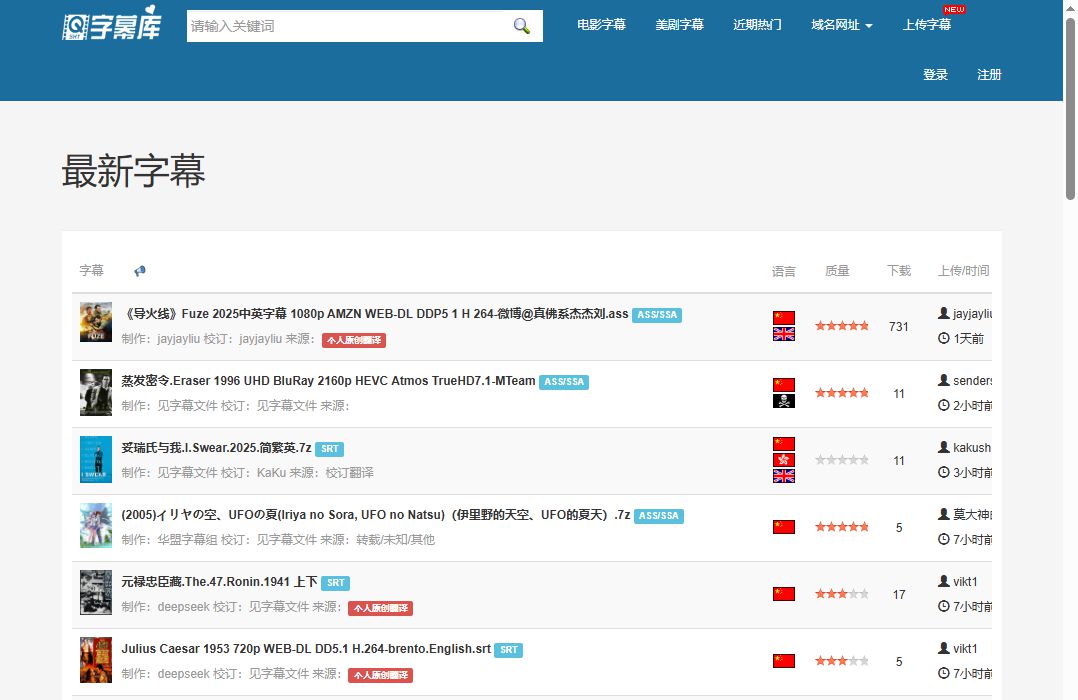Click the China flag in the Eraser row
The width and height of the screenshot is (1078, 700).
(784, 385)
